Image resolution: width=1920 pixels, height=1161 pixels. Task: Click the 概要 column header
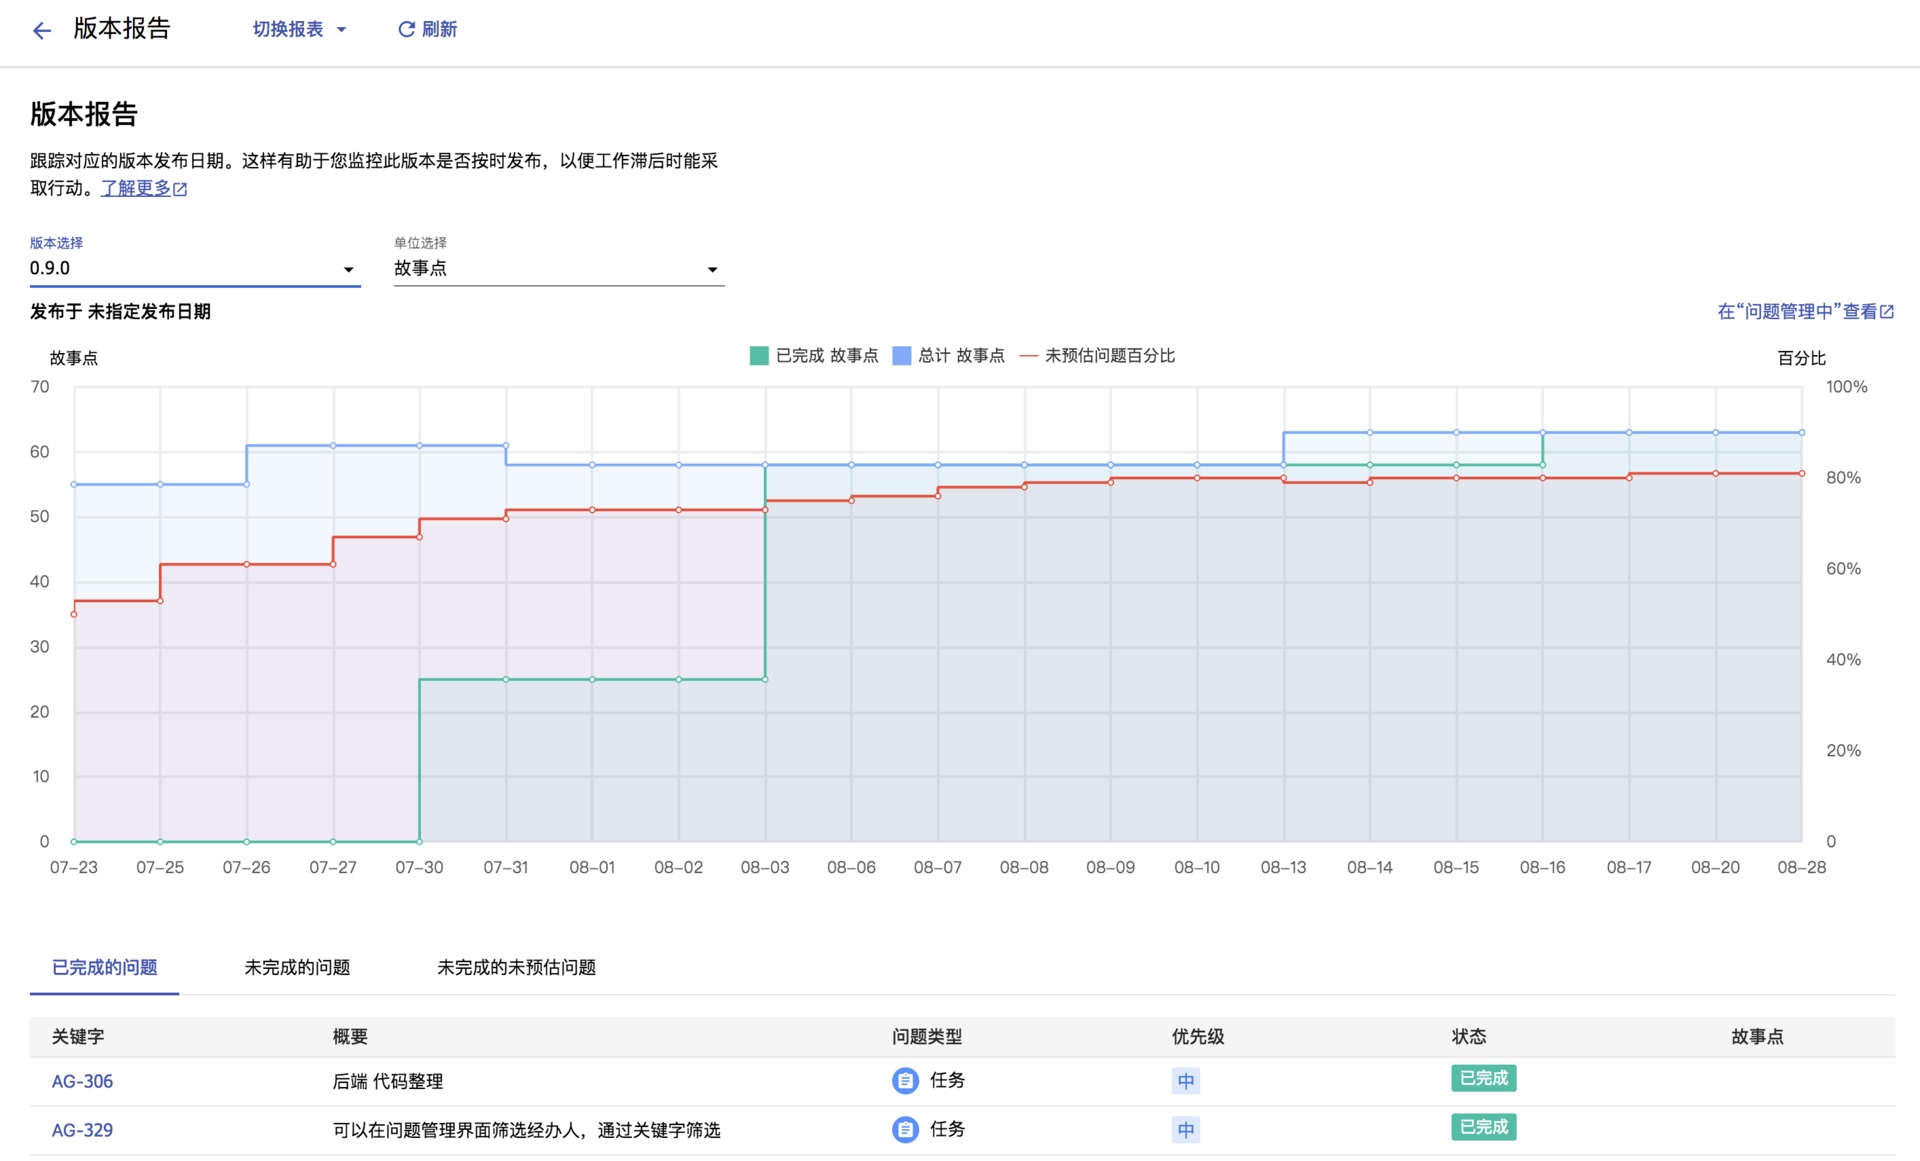(350, 1037)
